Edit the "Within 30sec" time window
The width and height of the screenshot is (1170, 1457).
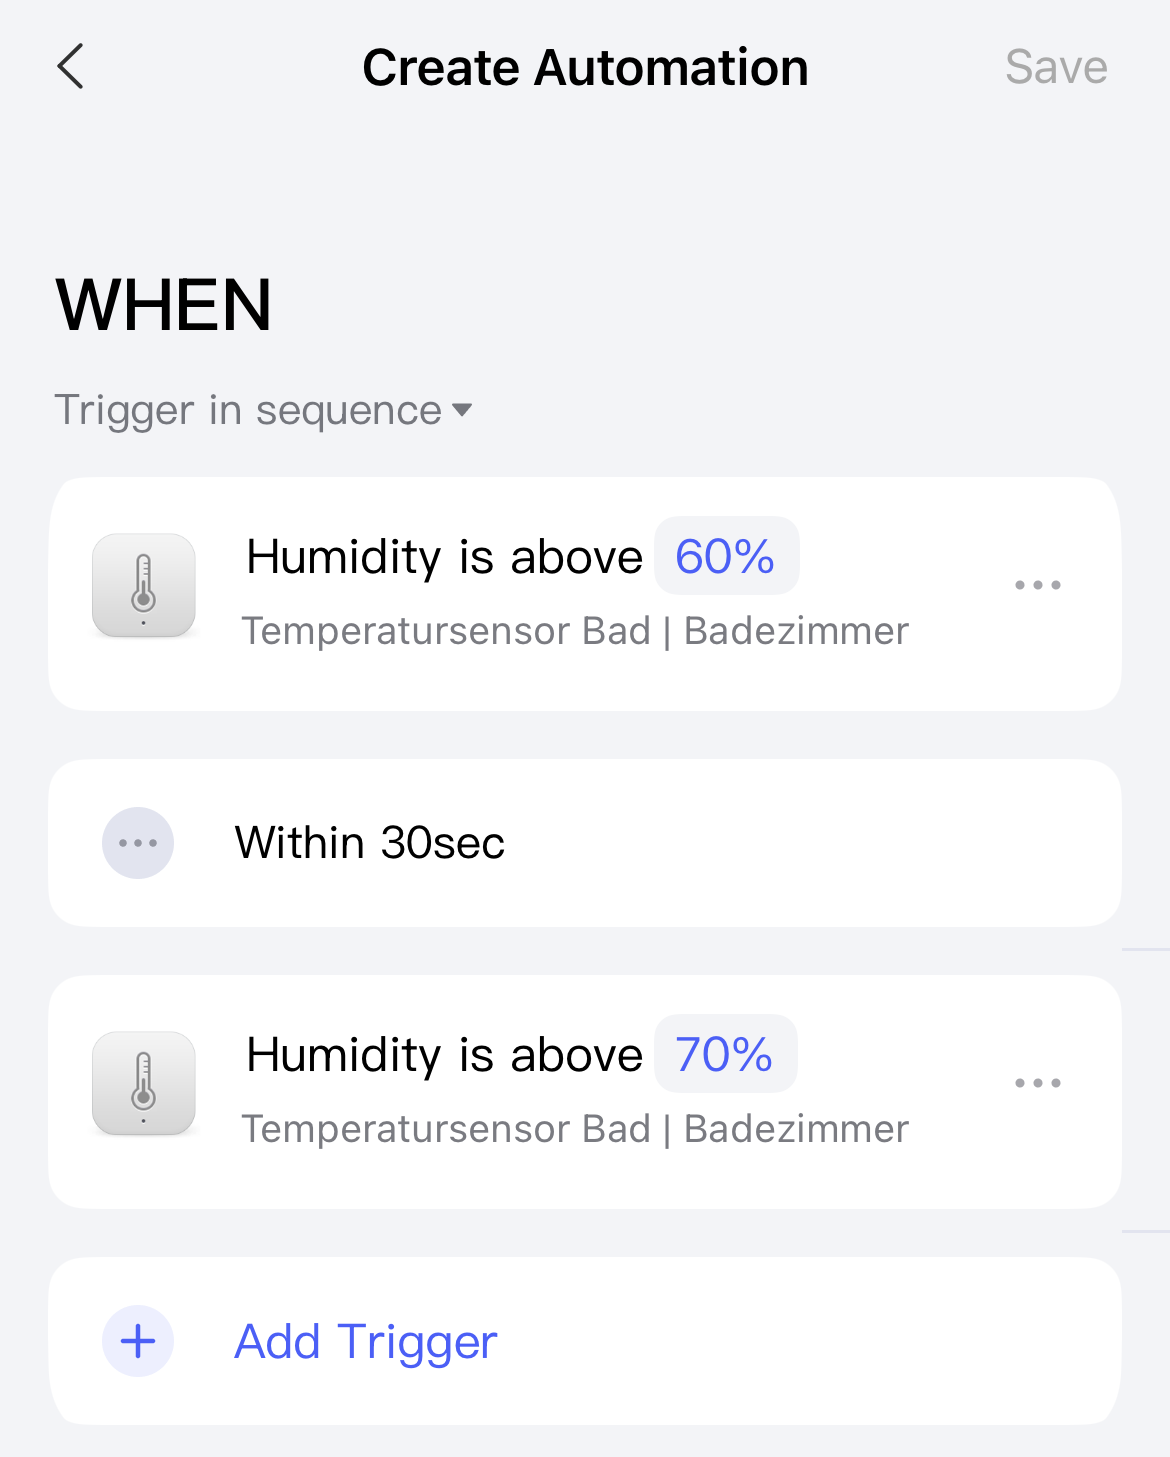pyautogui.click(x=370, y=843)
